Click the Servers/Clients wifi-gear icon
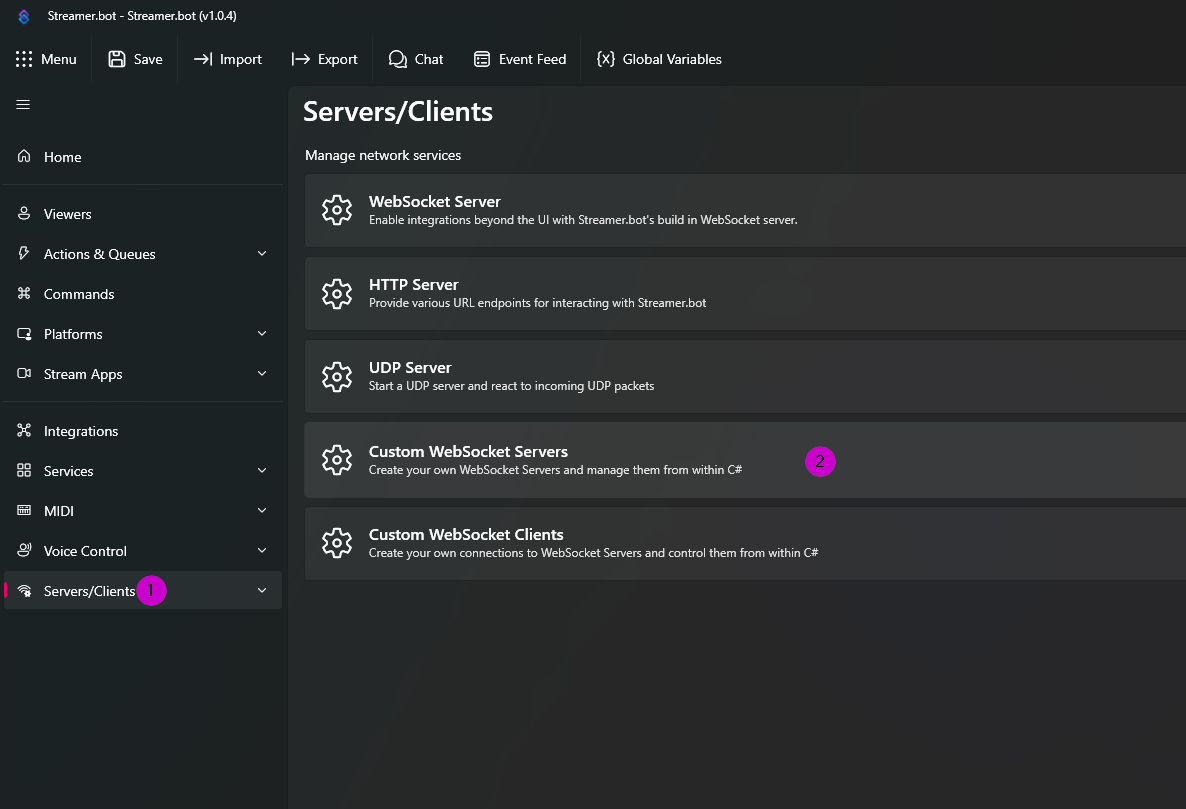This screenshot has height=809, width=1186. [x=24, y=590]
